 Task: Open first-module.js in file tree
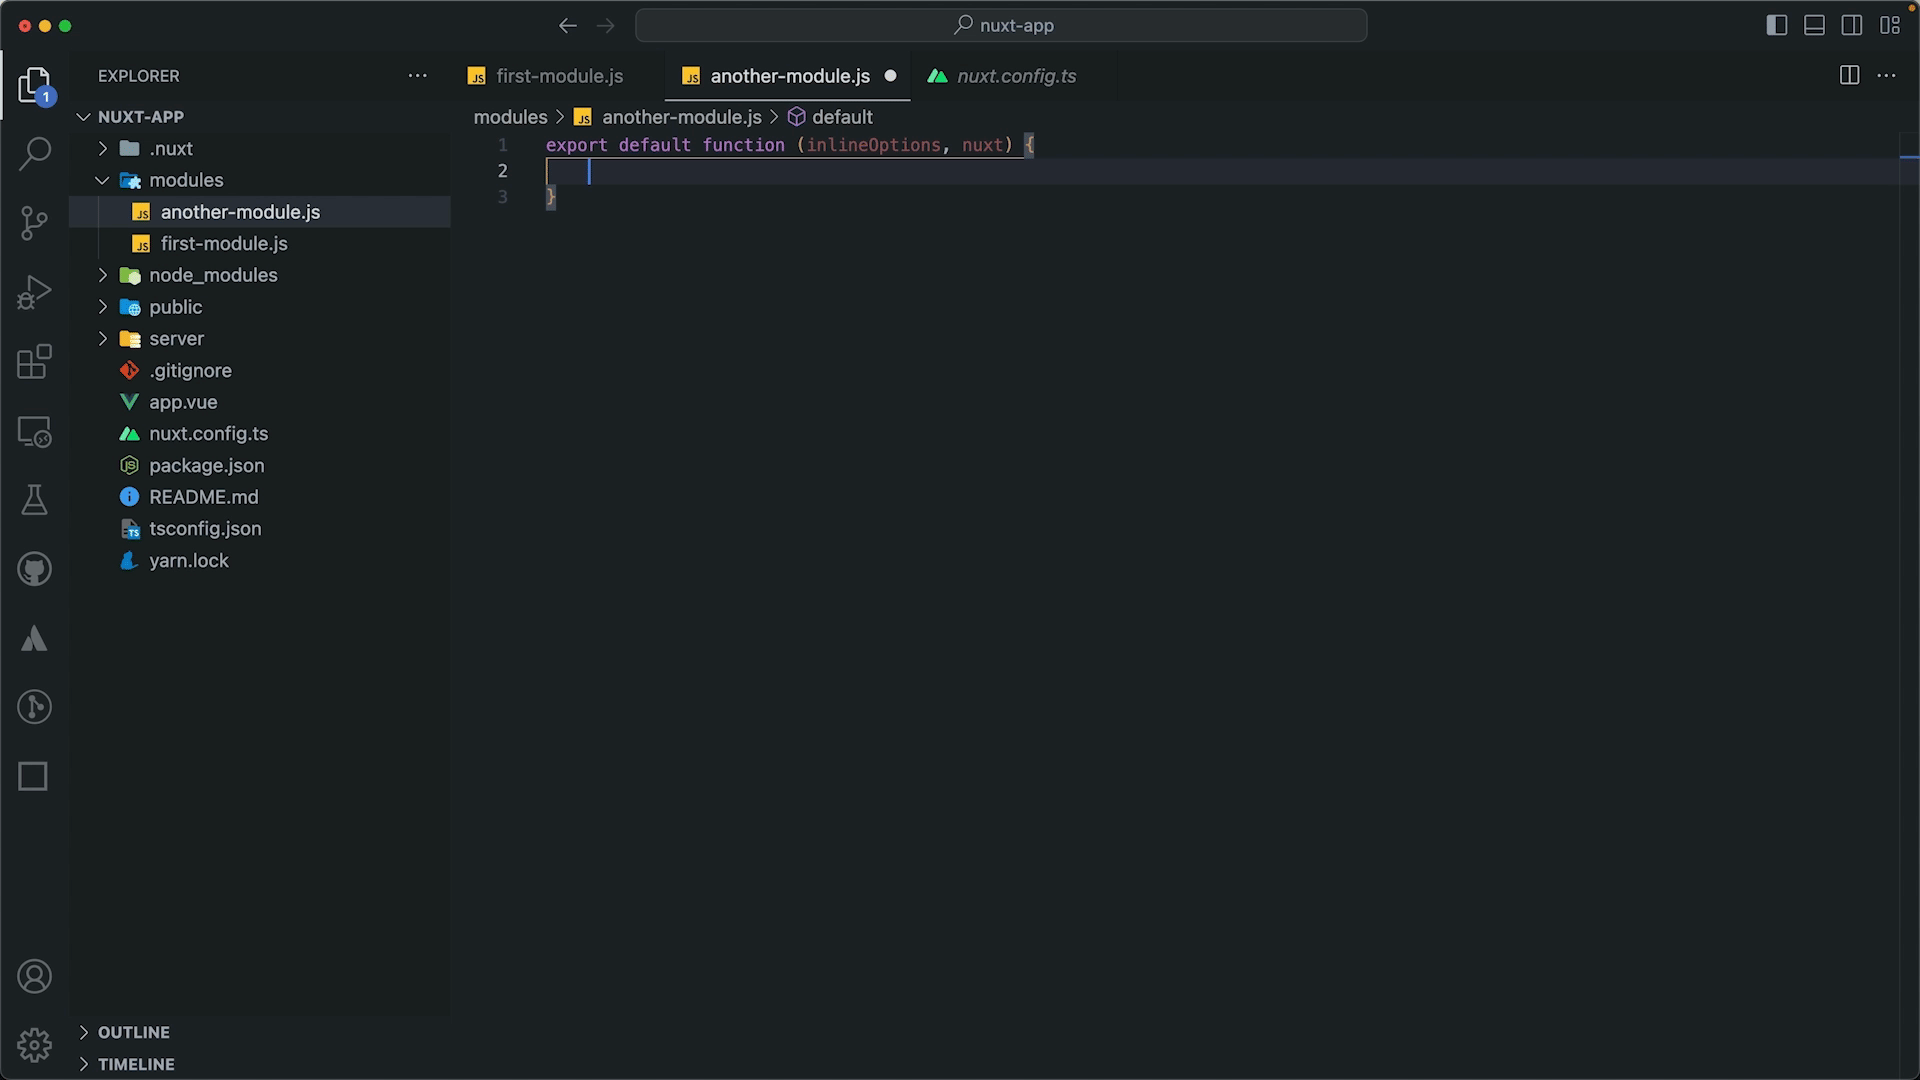260,244
